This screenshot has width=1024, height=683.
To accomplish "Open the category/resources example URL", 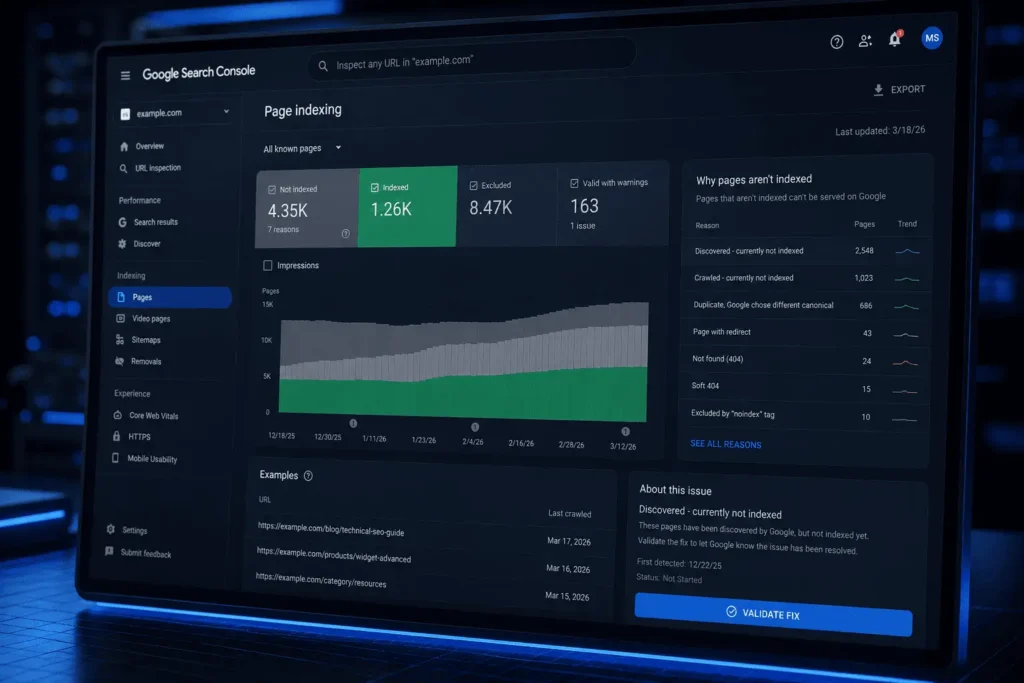I will point(321,580).
